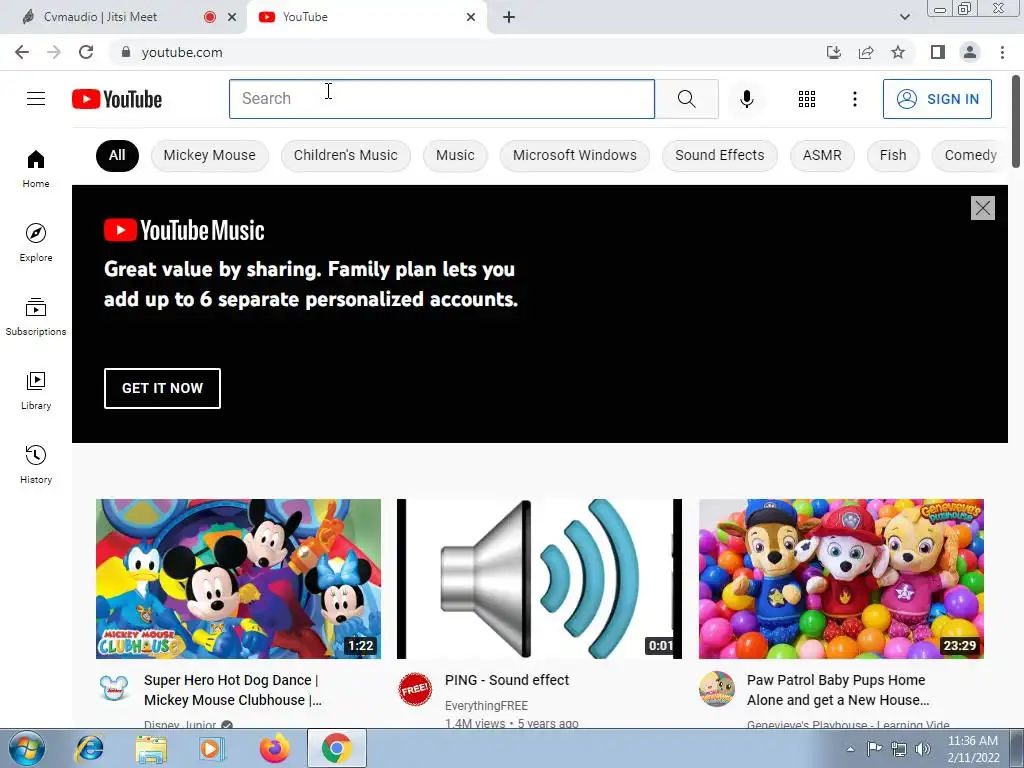Open Paw Patrol Baby Pups Home title
The height and width of the screenshot is (768, 1024).
(x=838, y=690)
